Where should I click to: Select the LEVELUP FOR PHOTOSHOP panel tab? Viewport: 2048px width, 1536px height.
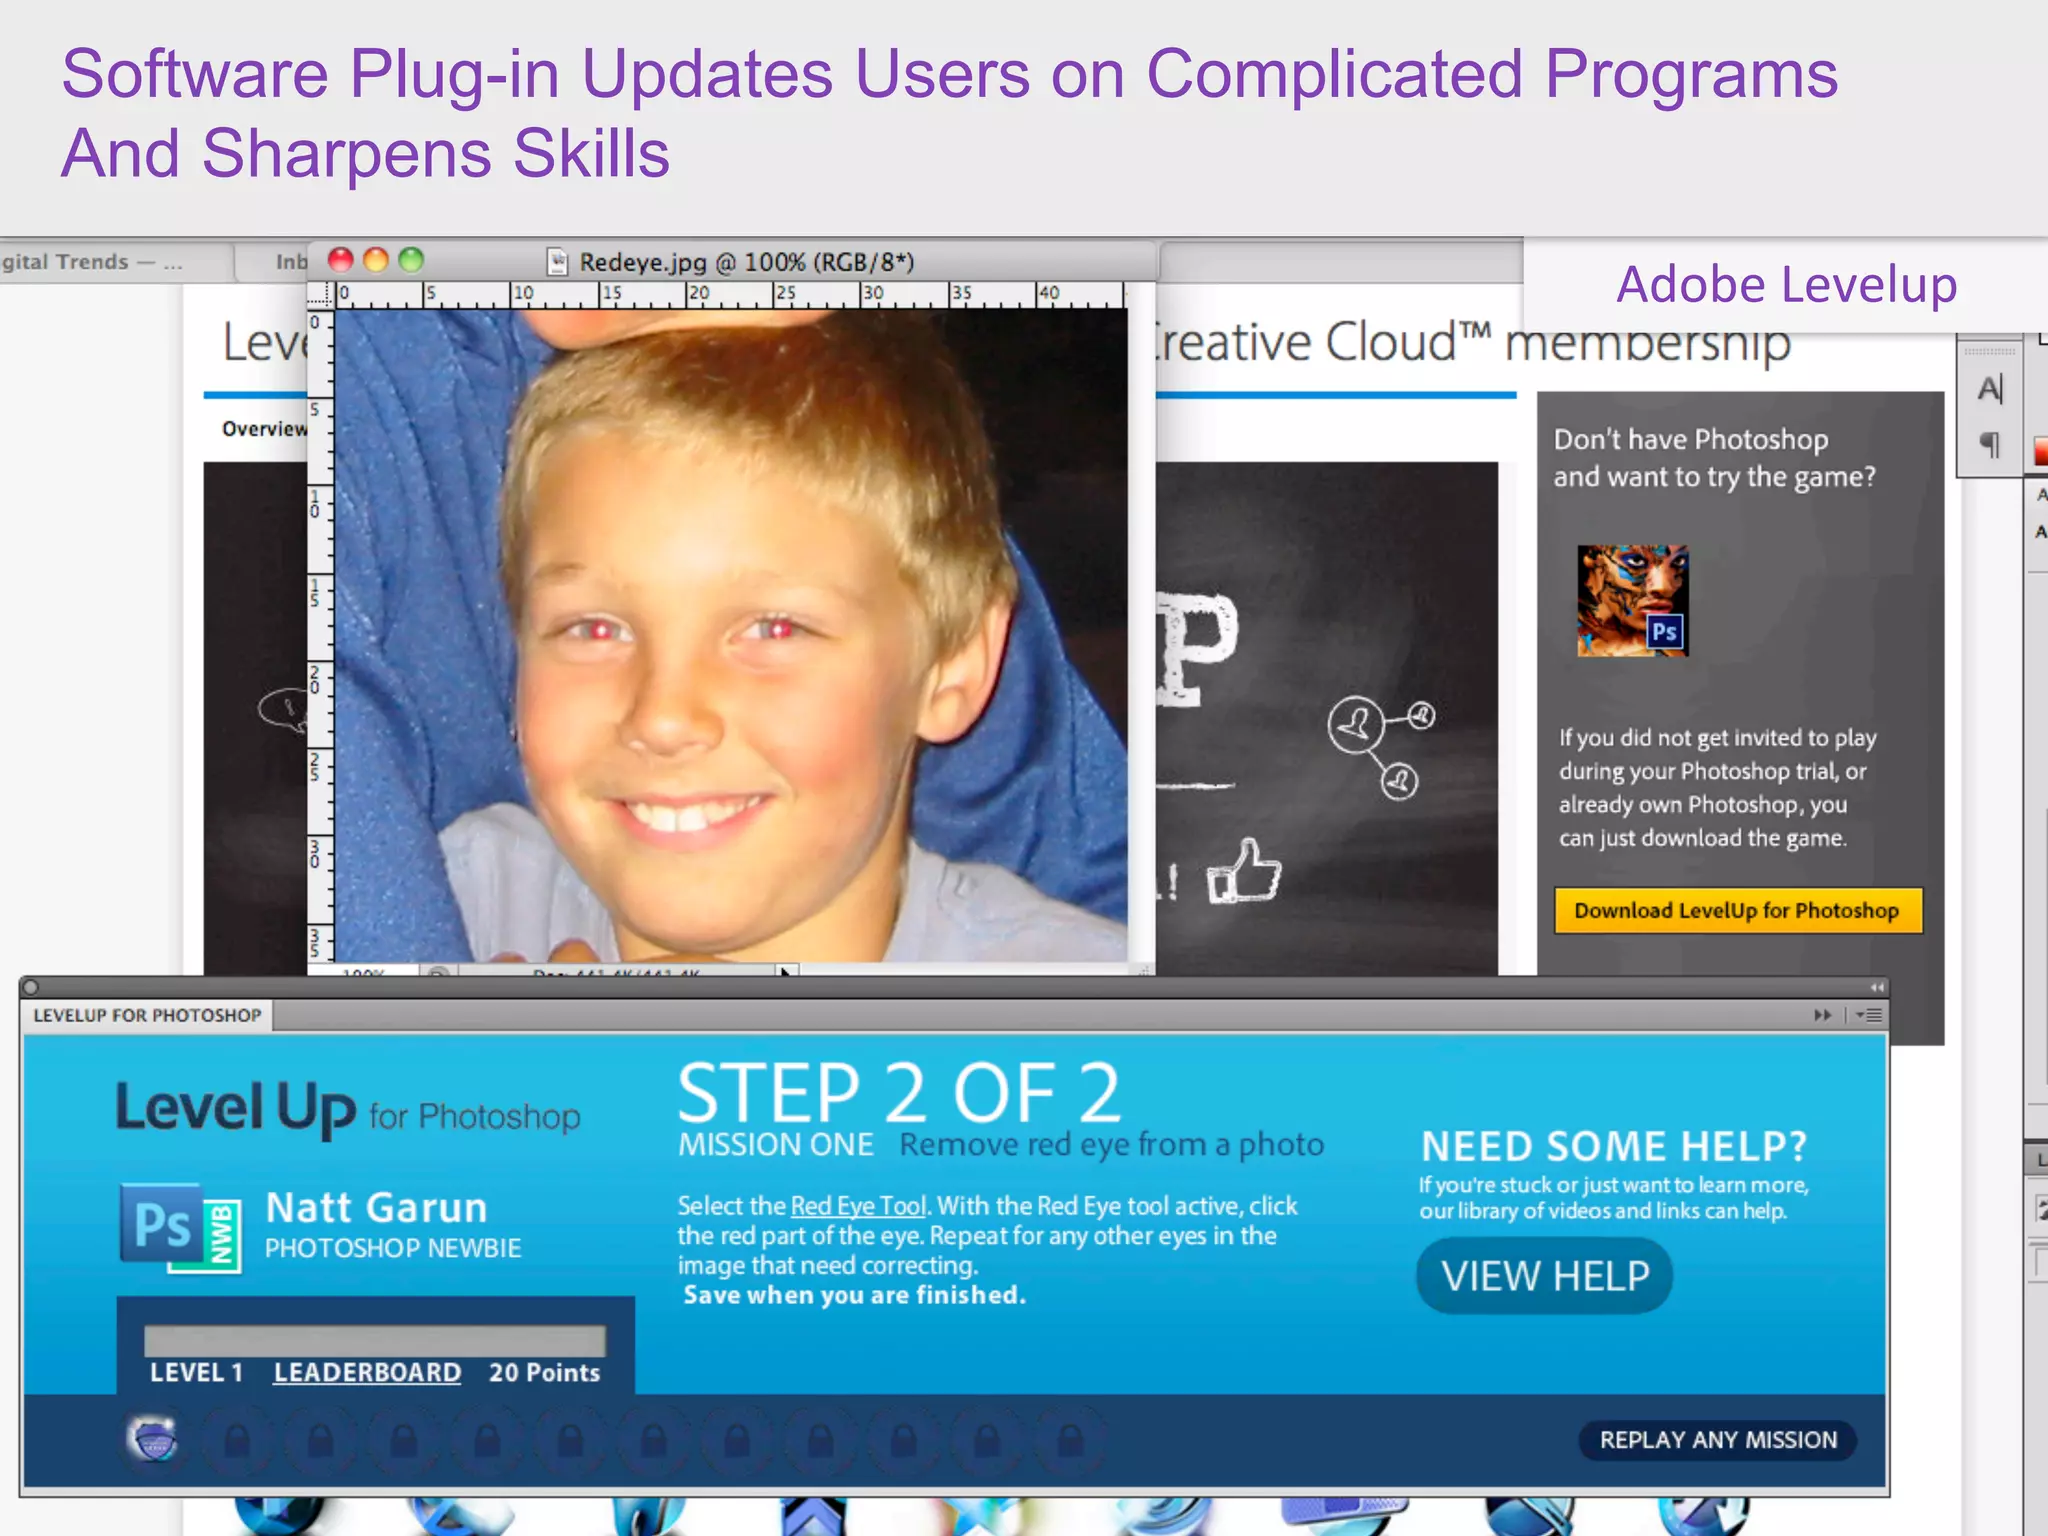click(x=147, y=1015)
